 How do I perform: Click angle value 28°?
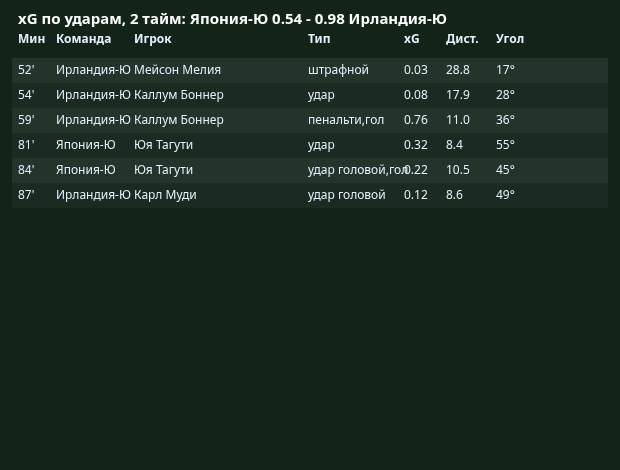click(505, 95)
